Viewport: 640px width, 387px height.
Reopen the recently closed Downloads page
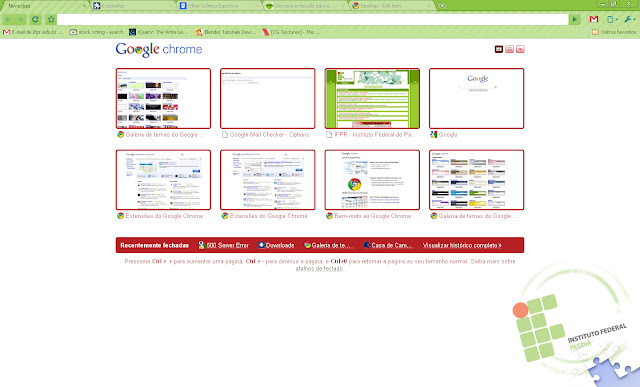276,245
